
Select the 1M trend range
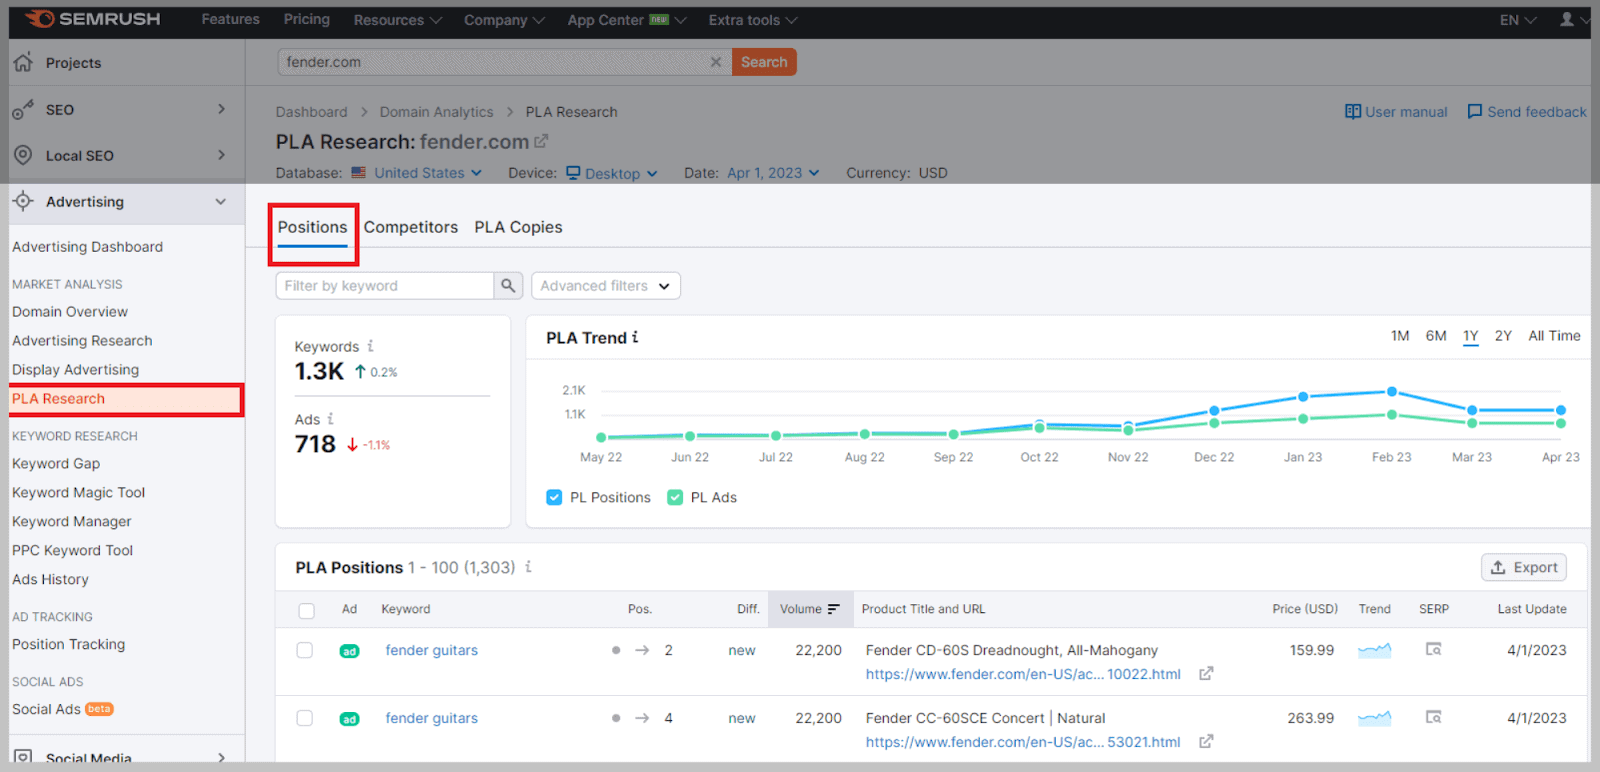pyautogui.click(x=1400, y=336)
